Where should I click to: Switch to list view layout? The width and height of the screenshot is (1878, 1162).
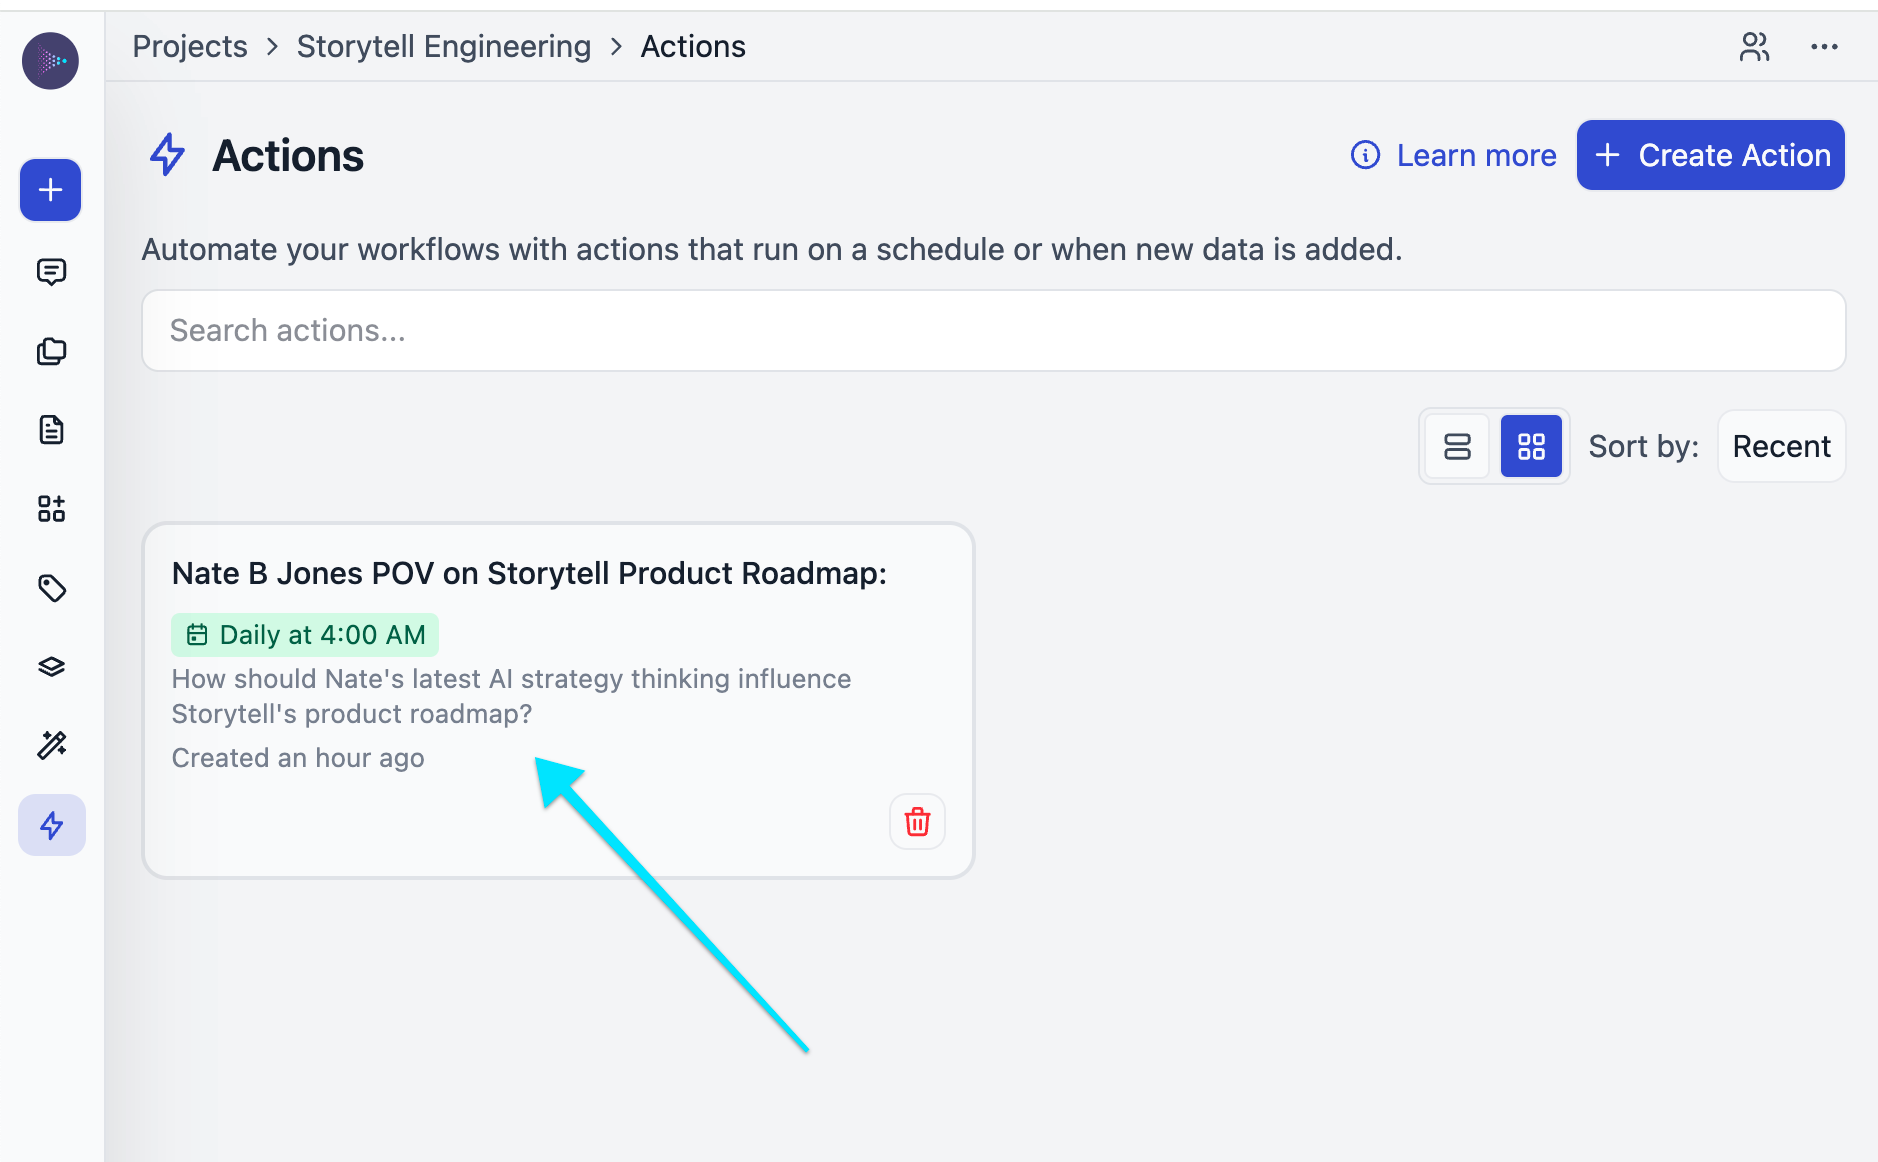tap(1457, 446)
